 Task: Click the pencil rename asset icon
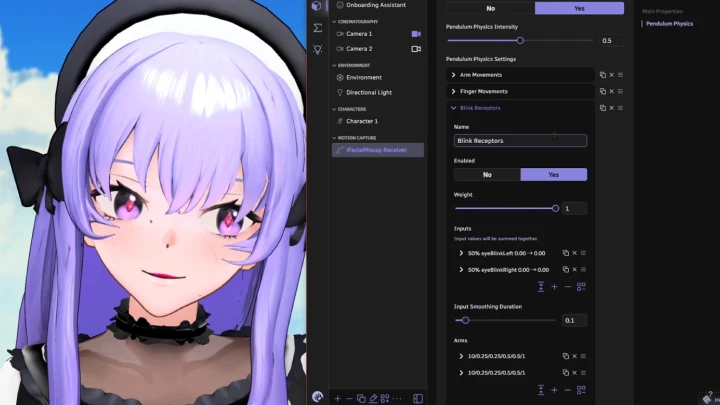click(x=373, y=399)
